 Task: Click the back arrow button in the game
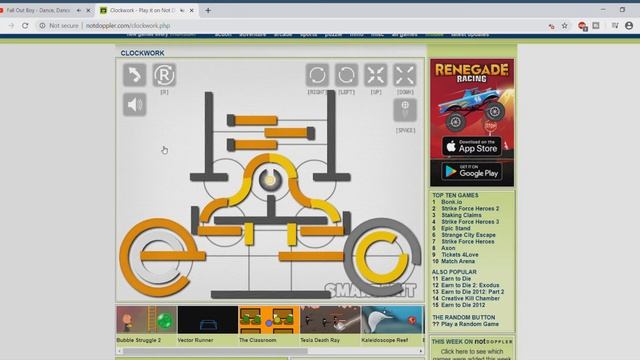[x=135, y=75]
